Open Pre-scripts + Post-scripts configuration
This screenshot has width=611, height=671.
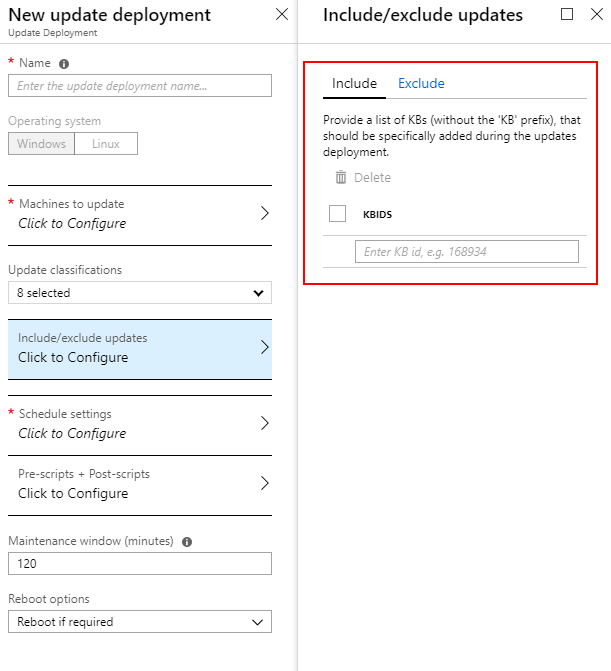[140, 484]
